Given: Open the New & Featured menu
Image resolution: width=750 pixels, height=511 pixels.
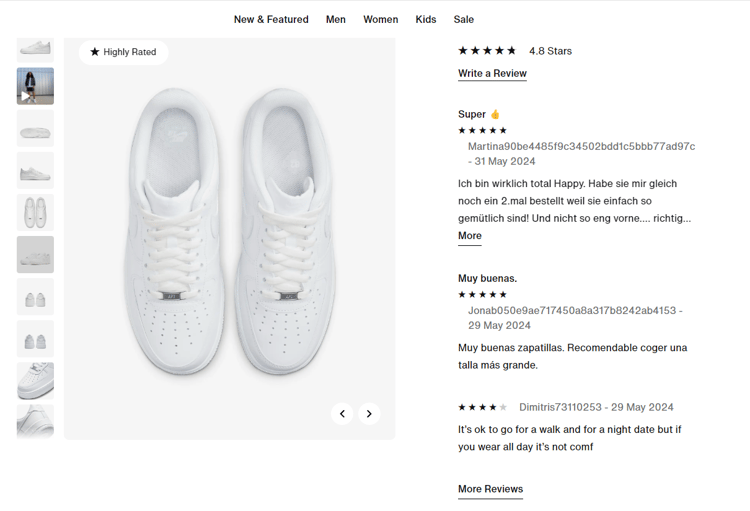Looking at the screenshot, I should pyautogui.click(x=271, y=19).
